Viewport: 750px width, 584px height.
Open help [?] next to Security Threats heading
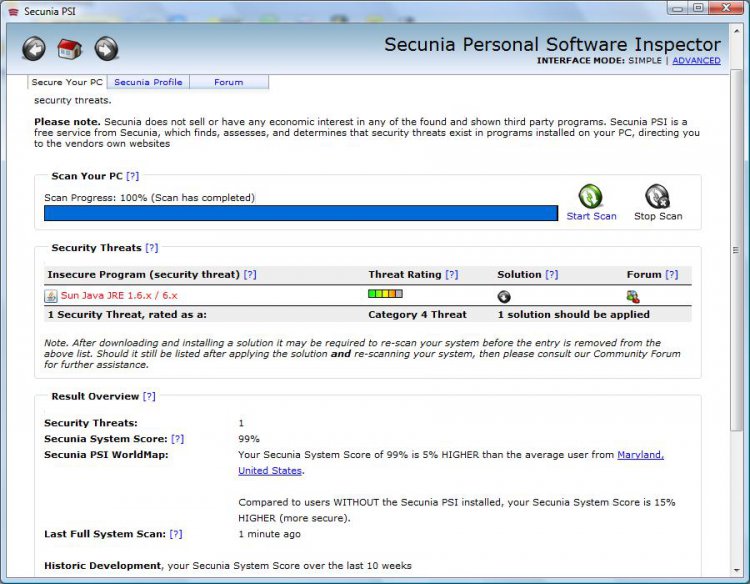click(x=152, y=248)
